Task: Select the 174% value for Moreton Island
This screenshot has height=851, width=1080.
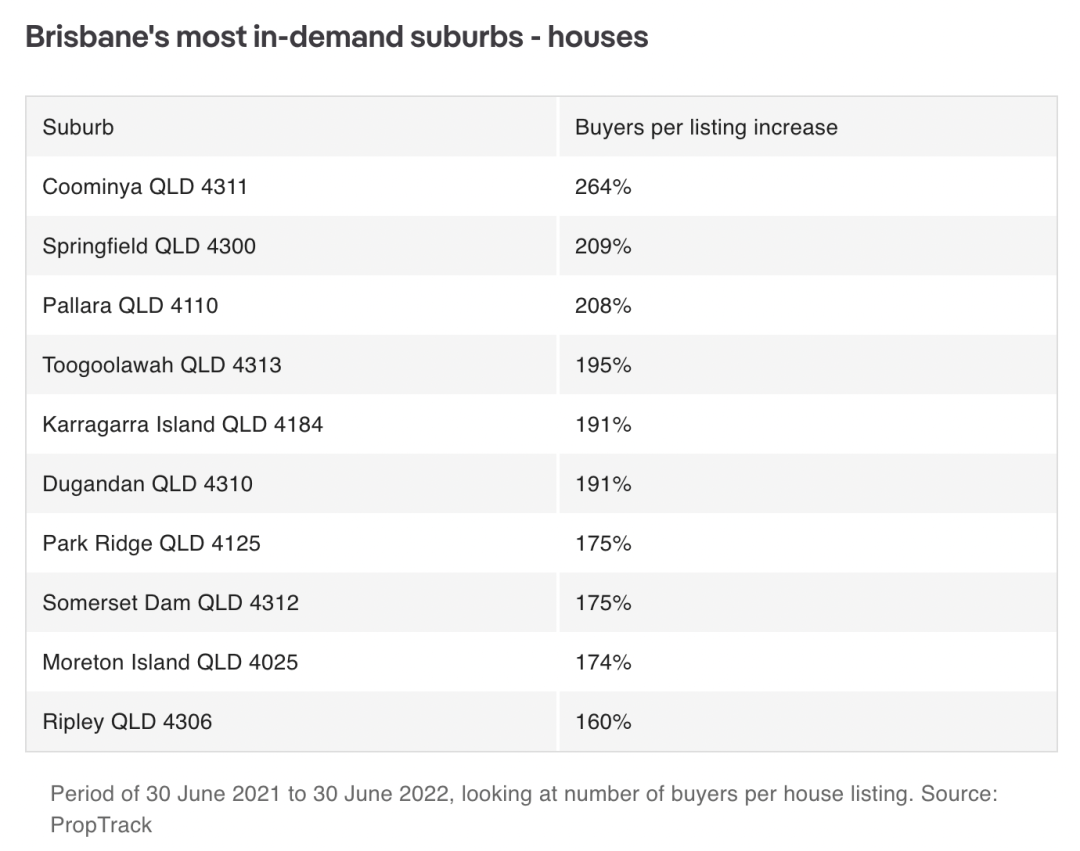Action: [x=603, y=662]
